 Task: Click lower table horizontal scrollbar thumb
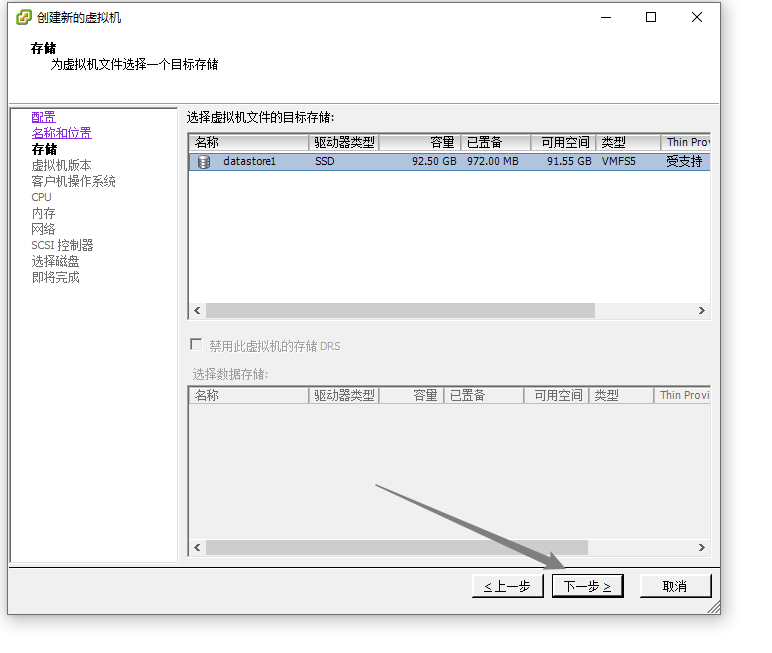click(397, 548)
